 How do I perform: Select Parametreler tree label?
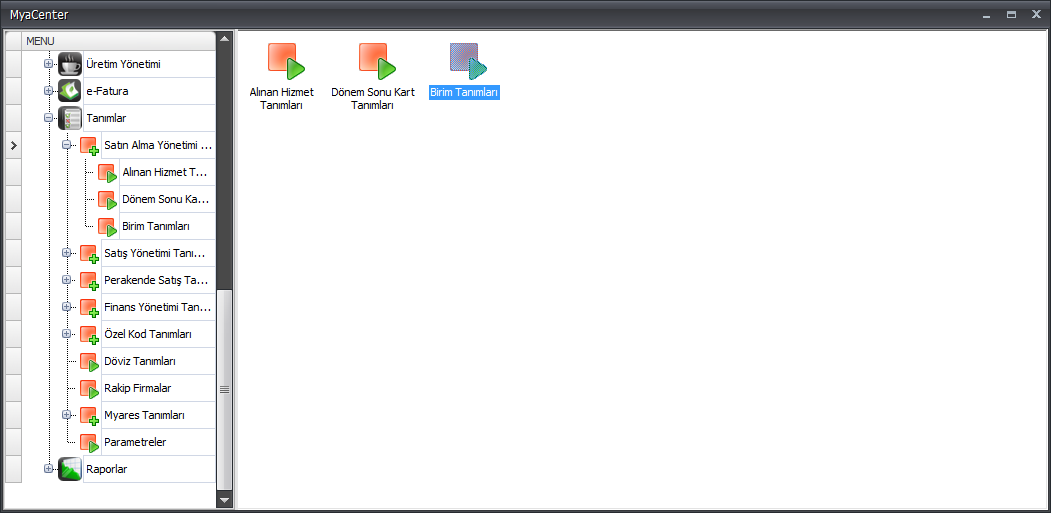135,442
